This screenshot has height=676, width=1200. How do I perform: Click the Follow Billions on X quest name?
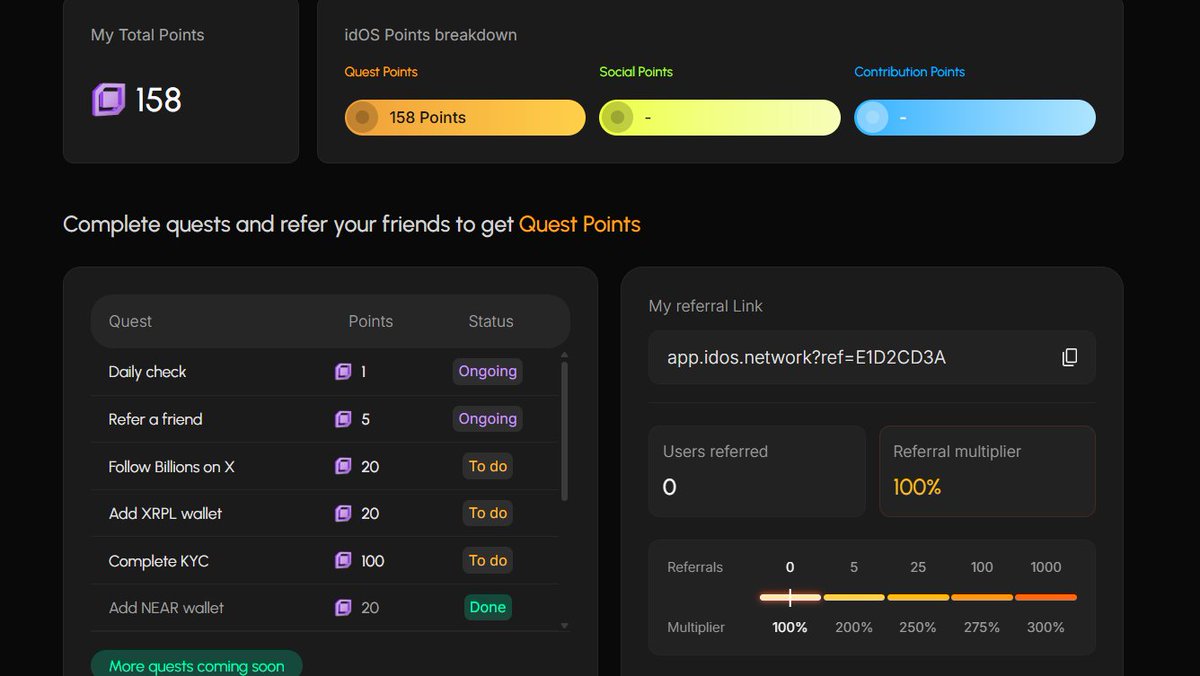point(171,466)
